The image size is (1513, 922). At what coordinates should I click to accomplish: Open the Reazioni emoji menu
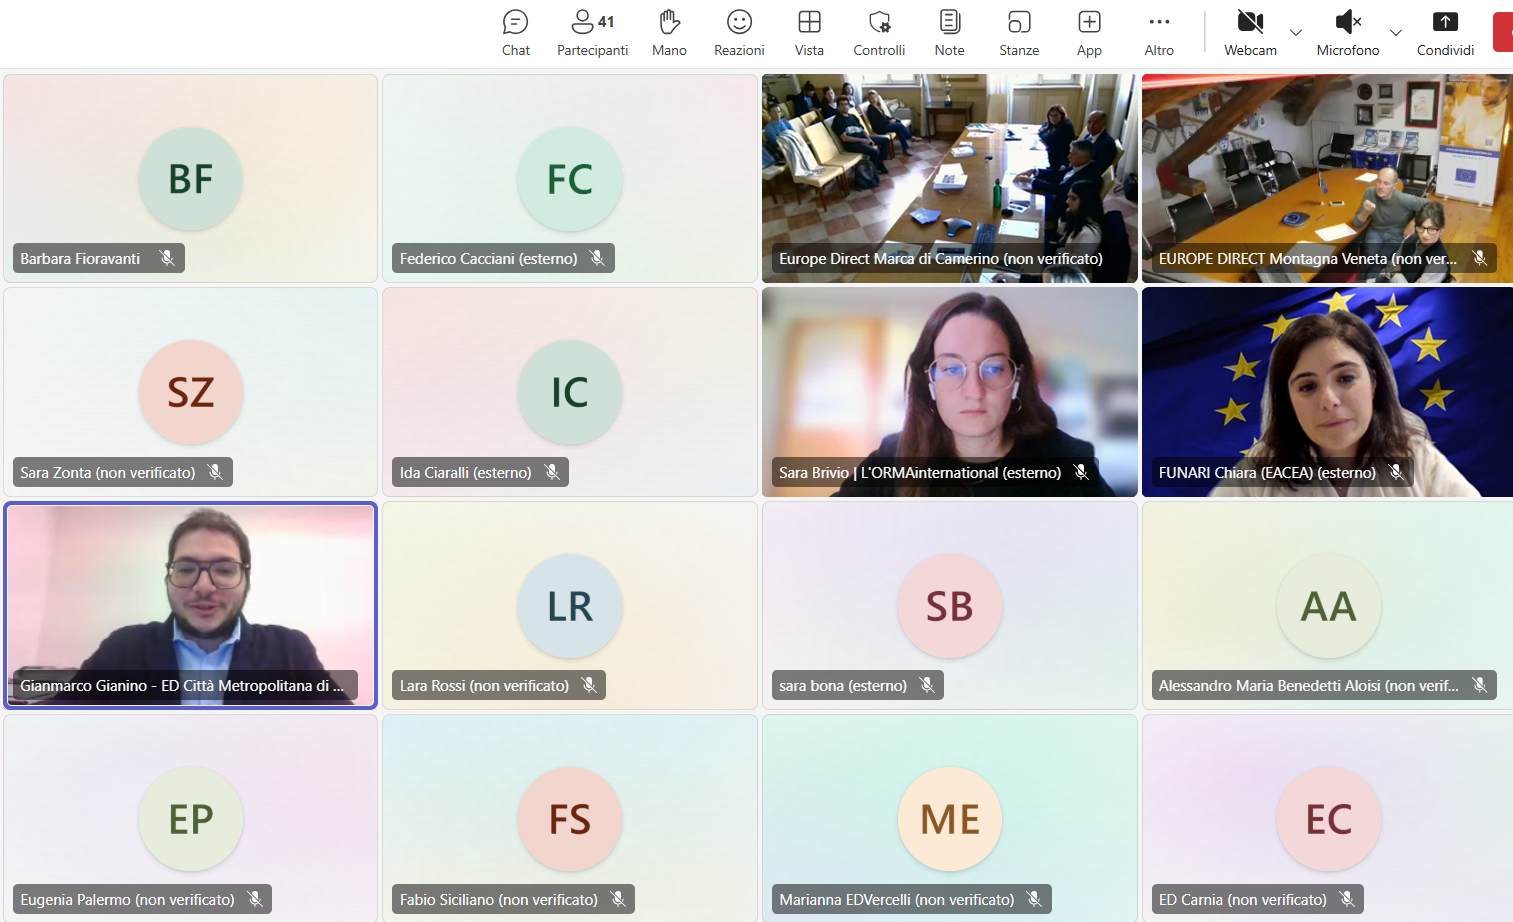pos(739,33)
